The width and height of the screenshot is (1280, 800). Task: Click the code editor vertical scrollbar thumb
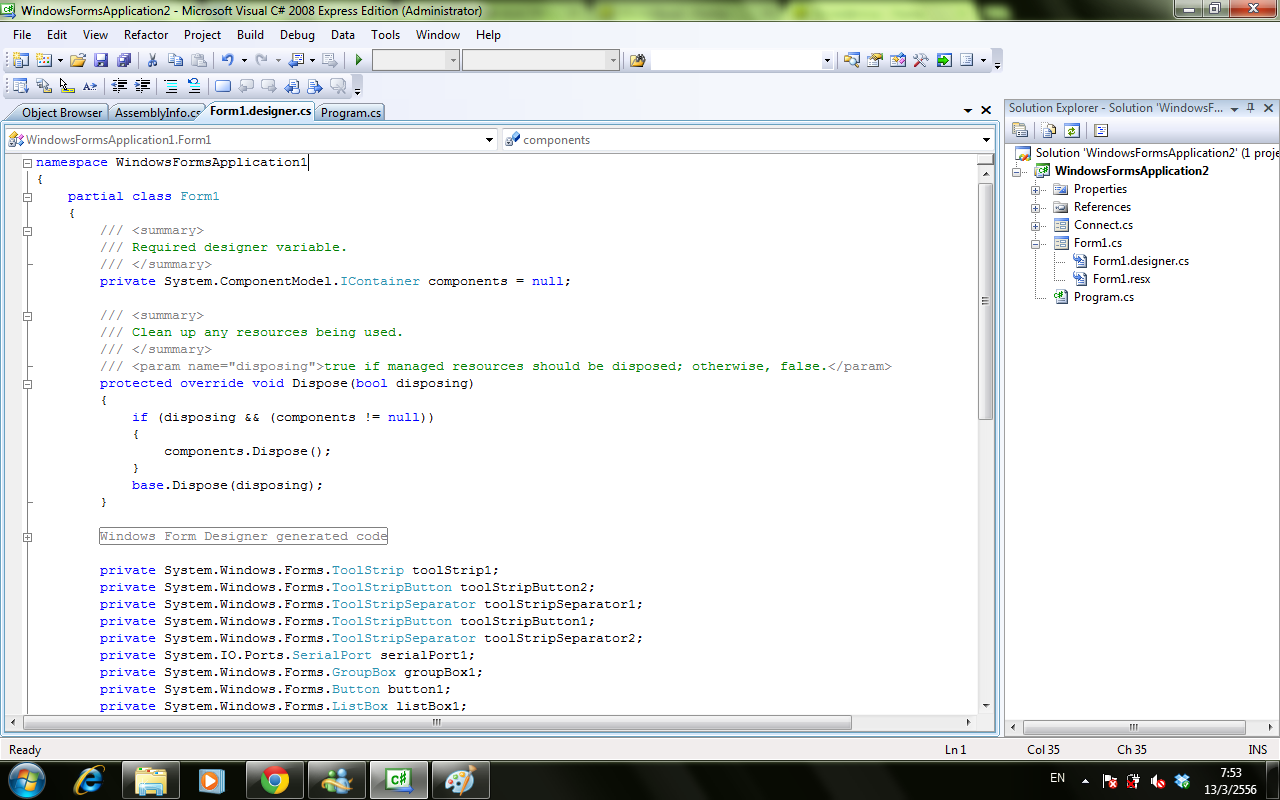(985, 300)
